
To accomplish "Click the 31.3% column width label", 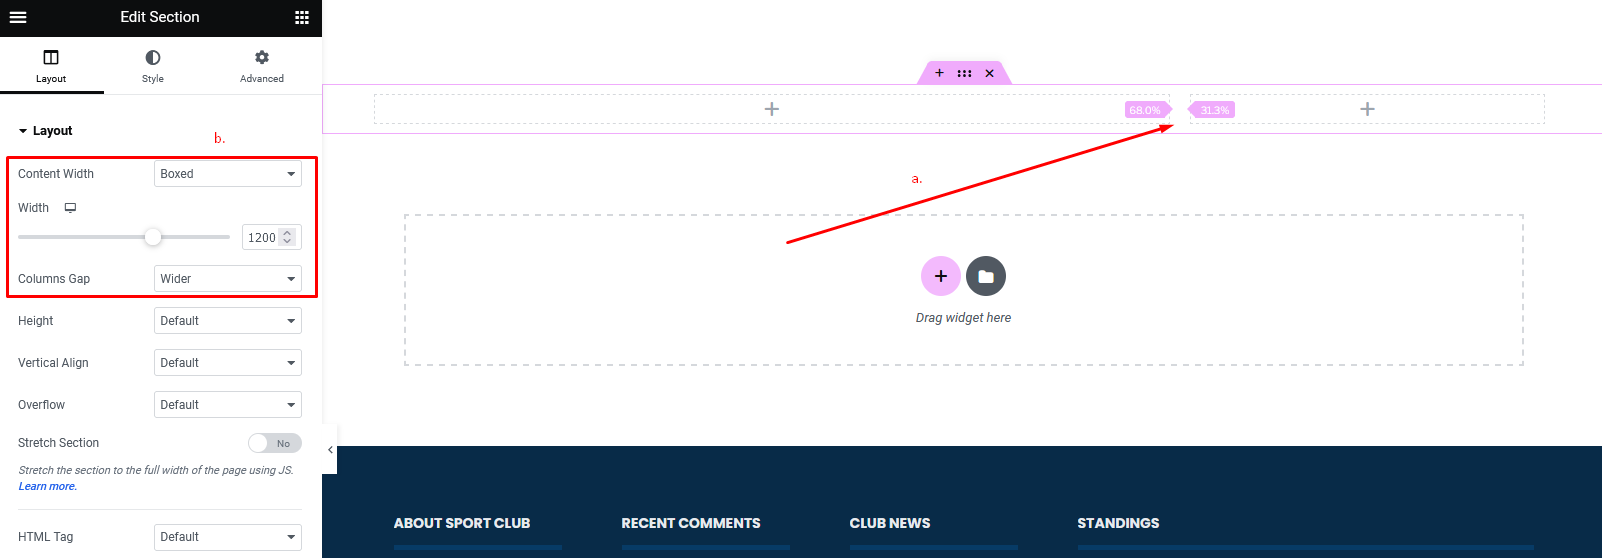I will [x=1213, y=110].
